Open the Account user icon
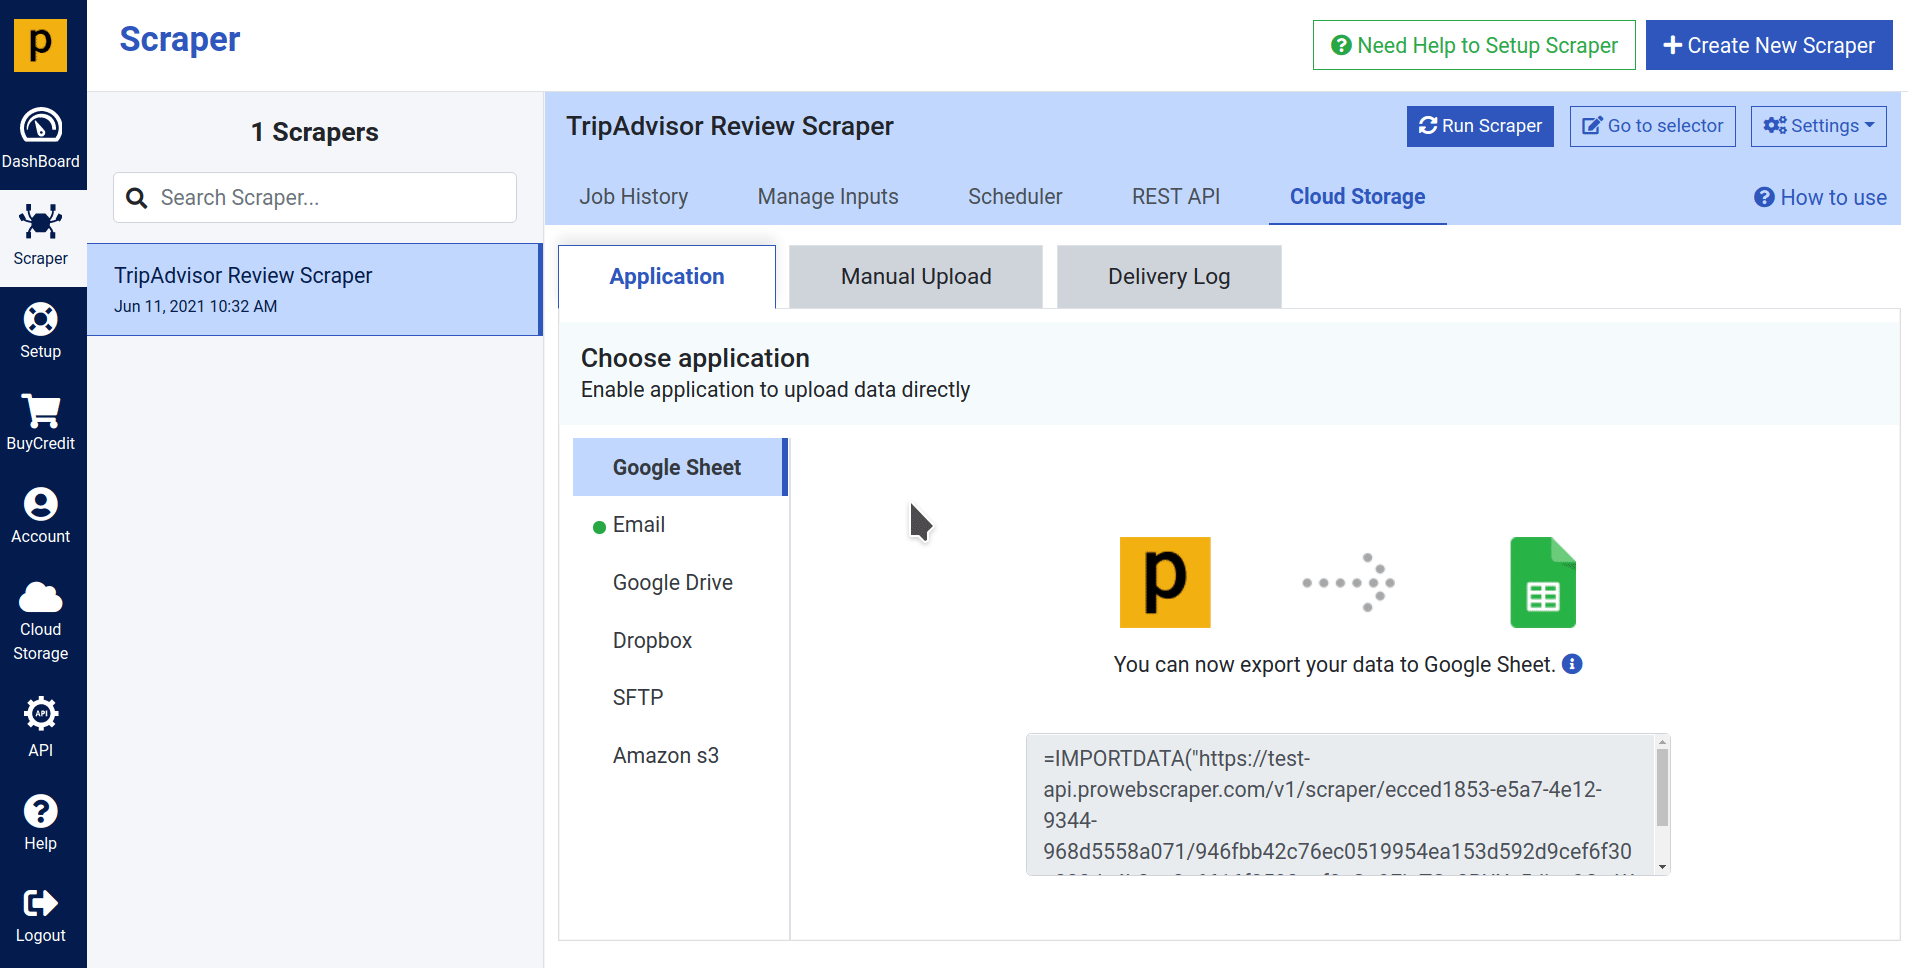This screenshot has height=968, width=1908. 41,505
